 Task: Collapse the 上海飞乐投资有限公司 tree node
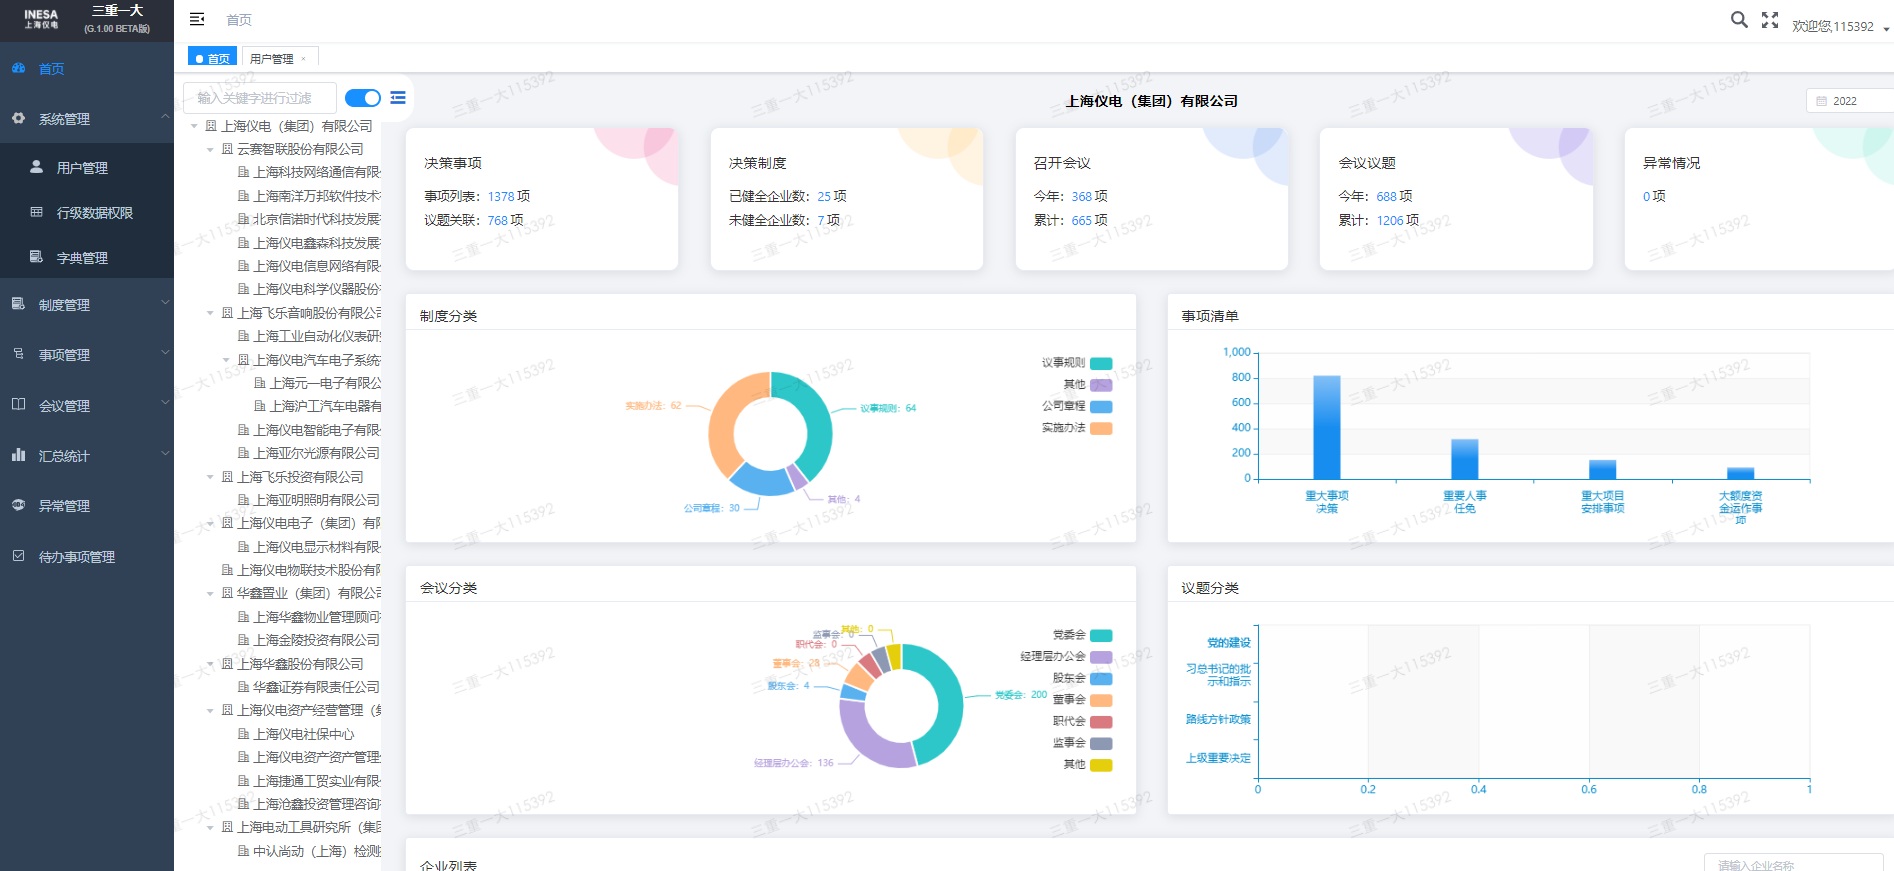point(210,477)
